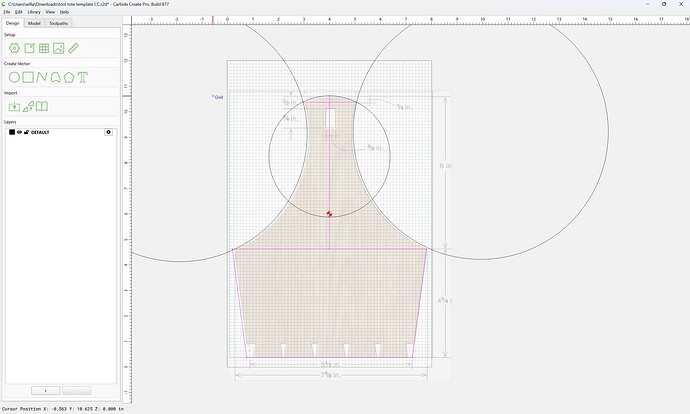Click the blue Grid label on canvas

pyautogui.click(x=218, y=97)
